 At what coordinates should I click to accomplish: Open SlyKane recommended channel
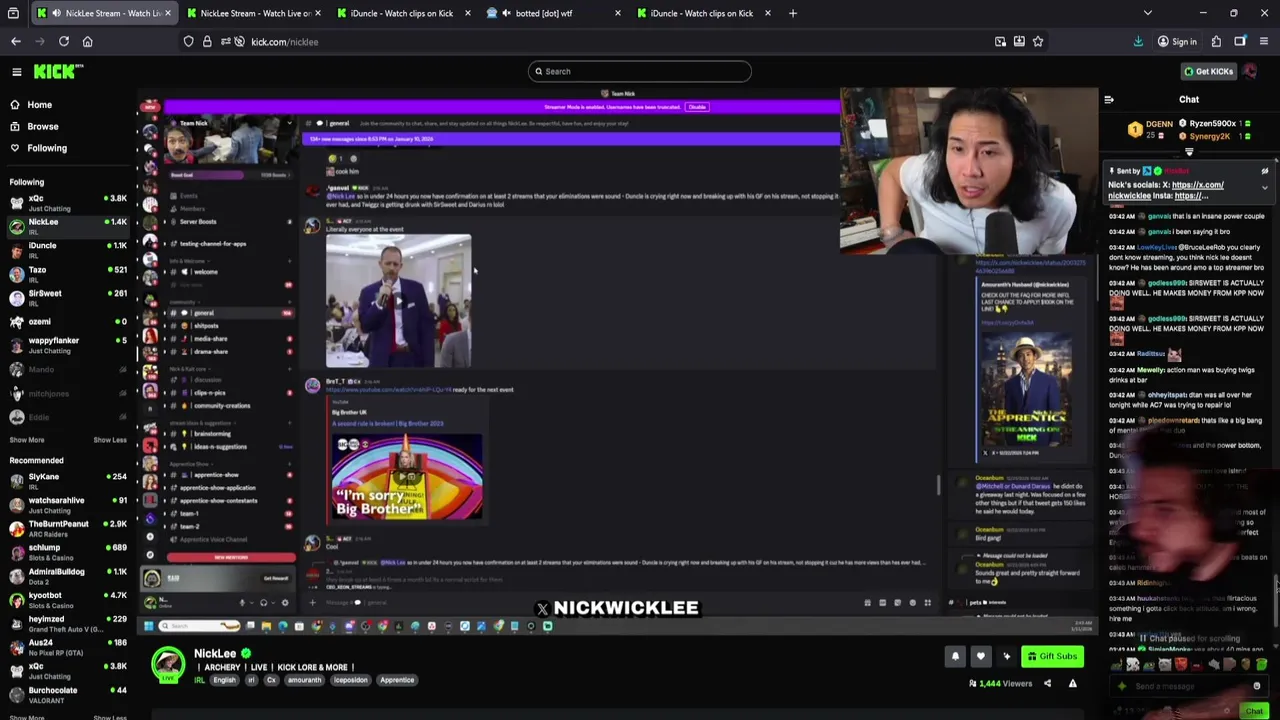click(68, 481)
